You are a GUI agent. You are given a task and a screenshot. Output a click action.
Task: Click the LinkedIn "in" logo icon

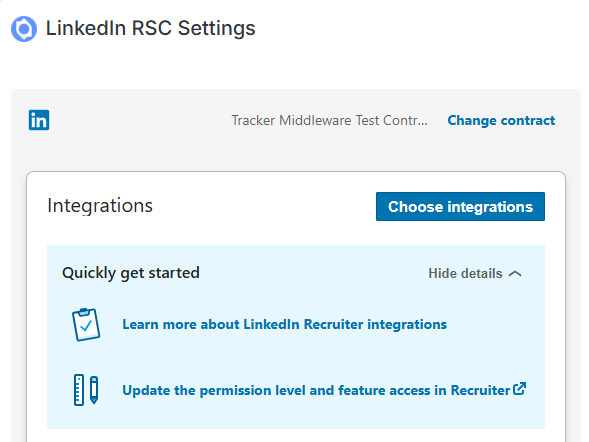(x=39, y=120)
